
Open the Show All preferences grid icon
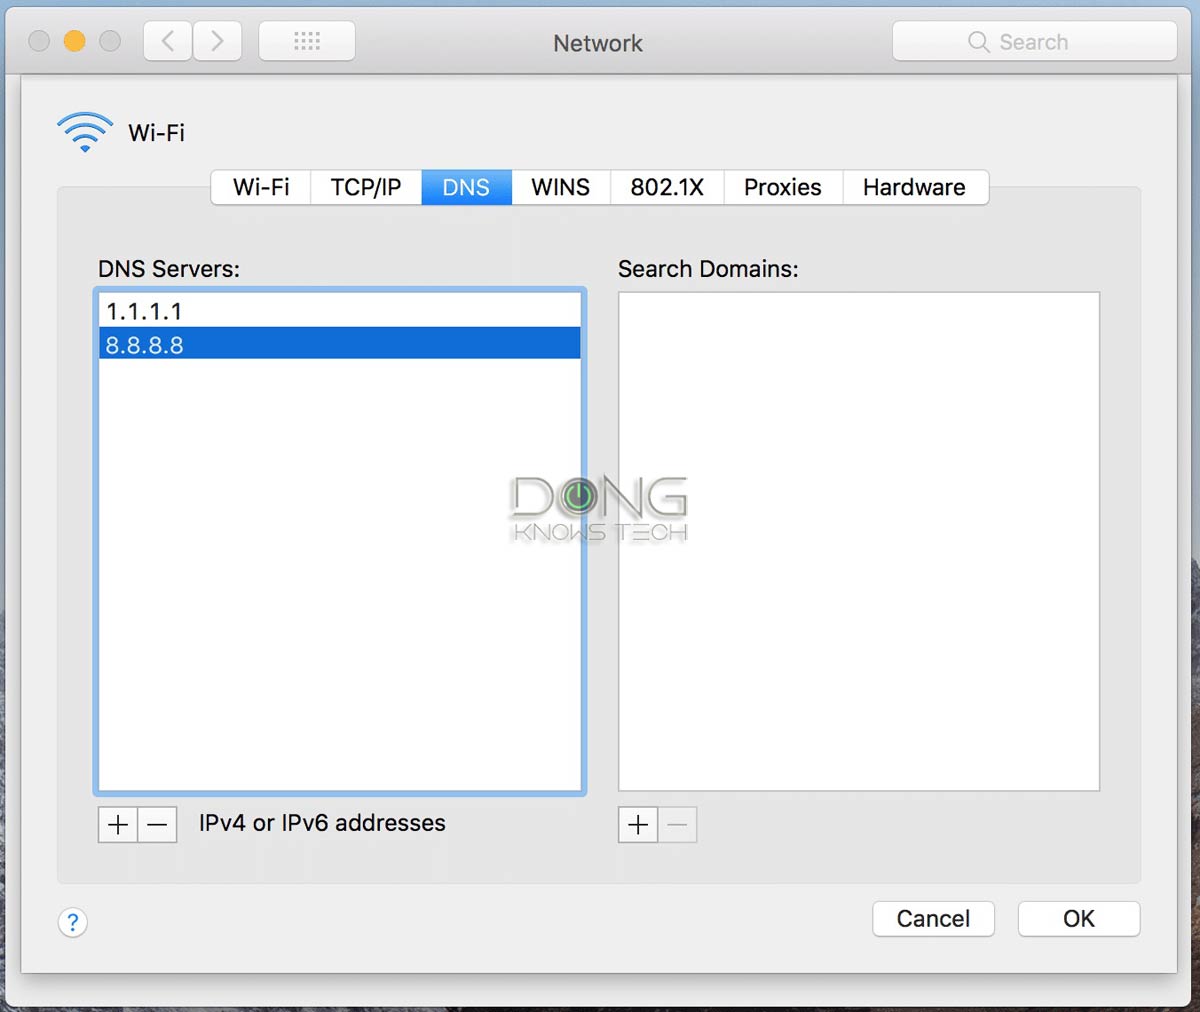306,40
